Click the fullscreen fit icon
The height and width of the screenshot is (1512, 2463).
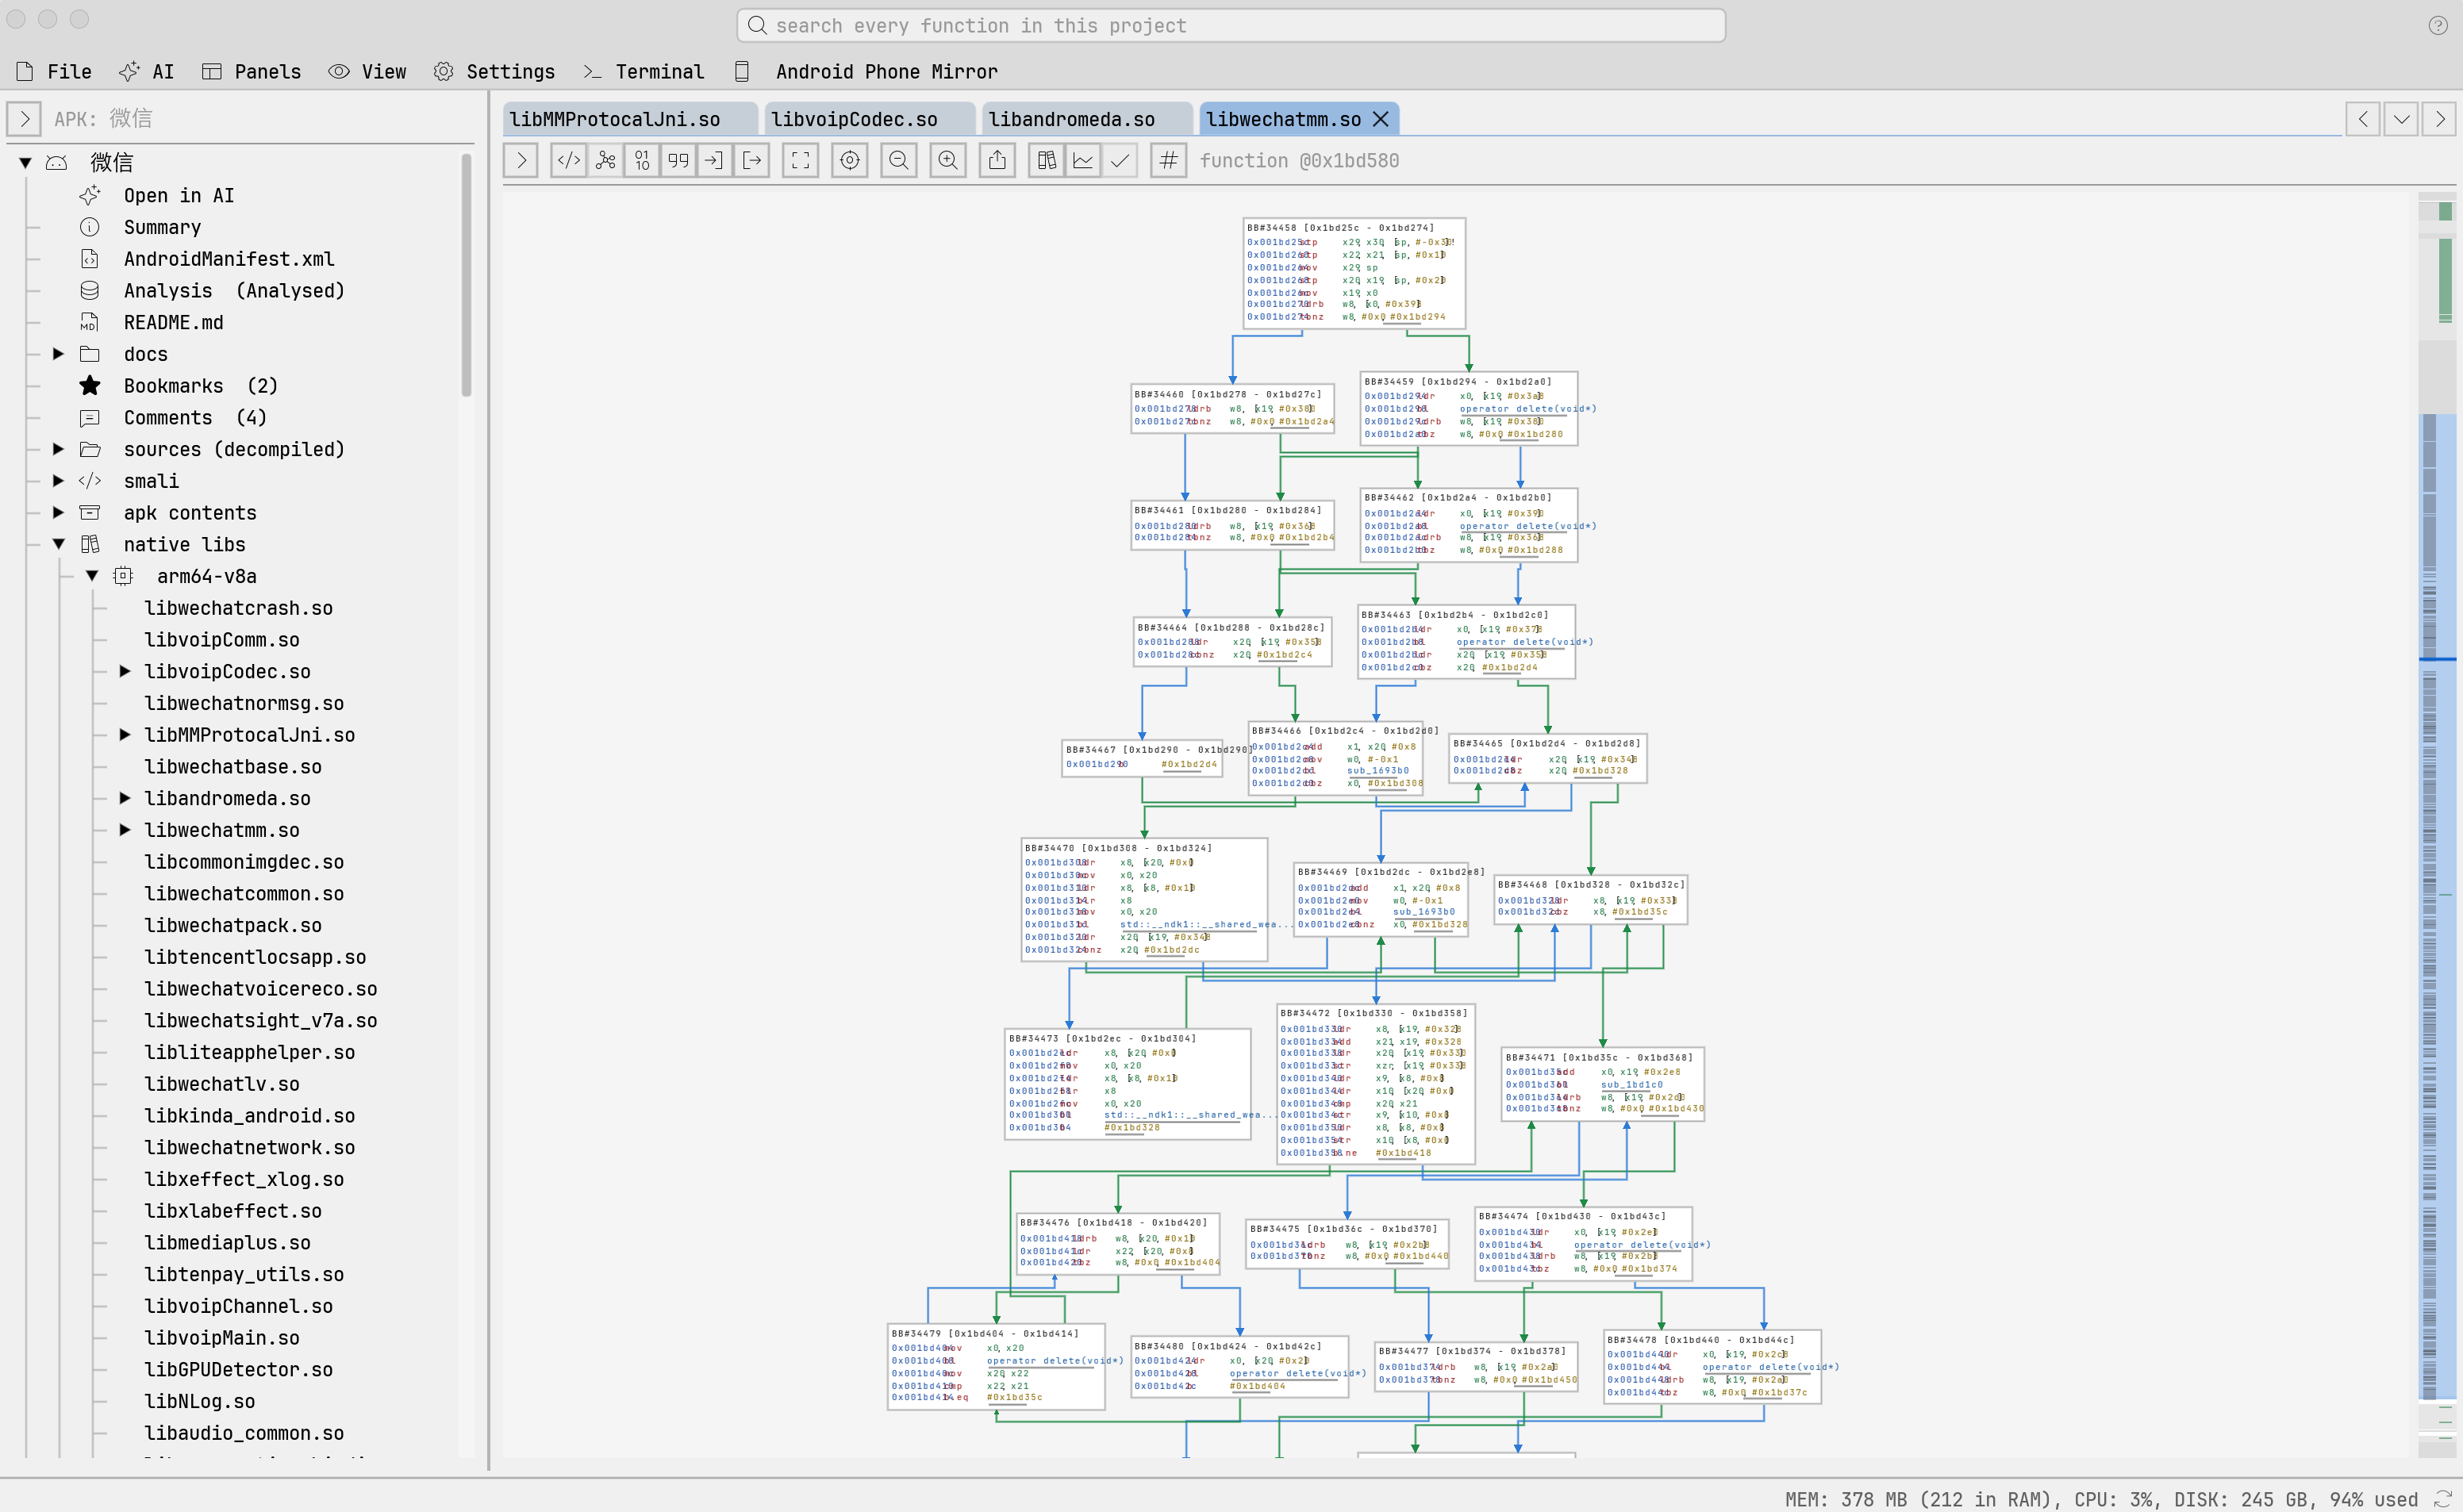[x=801, y=161]
